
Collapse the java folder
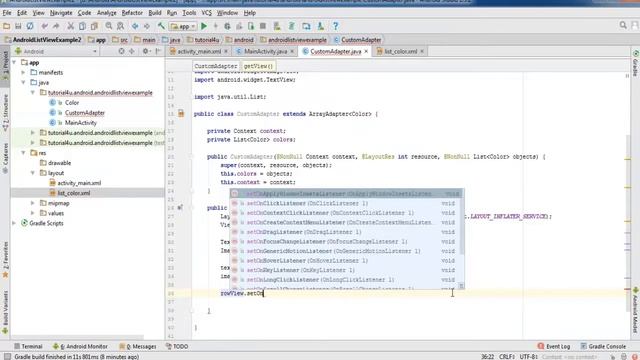pos(23,82)
